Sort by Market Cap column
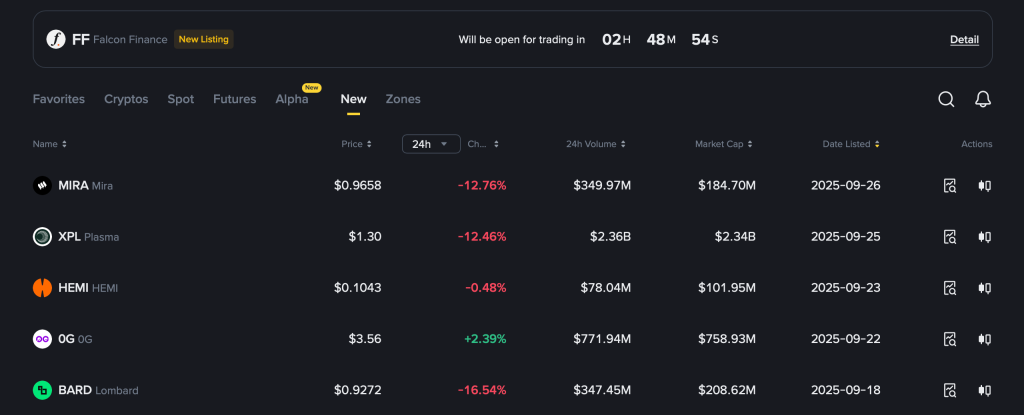Viewport: 1024px width, 415px height. coord(724,144)
